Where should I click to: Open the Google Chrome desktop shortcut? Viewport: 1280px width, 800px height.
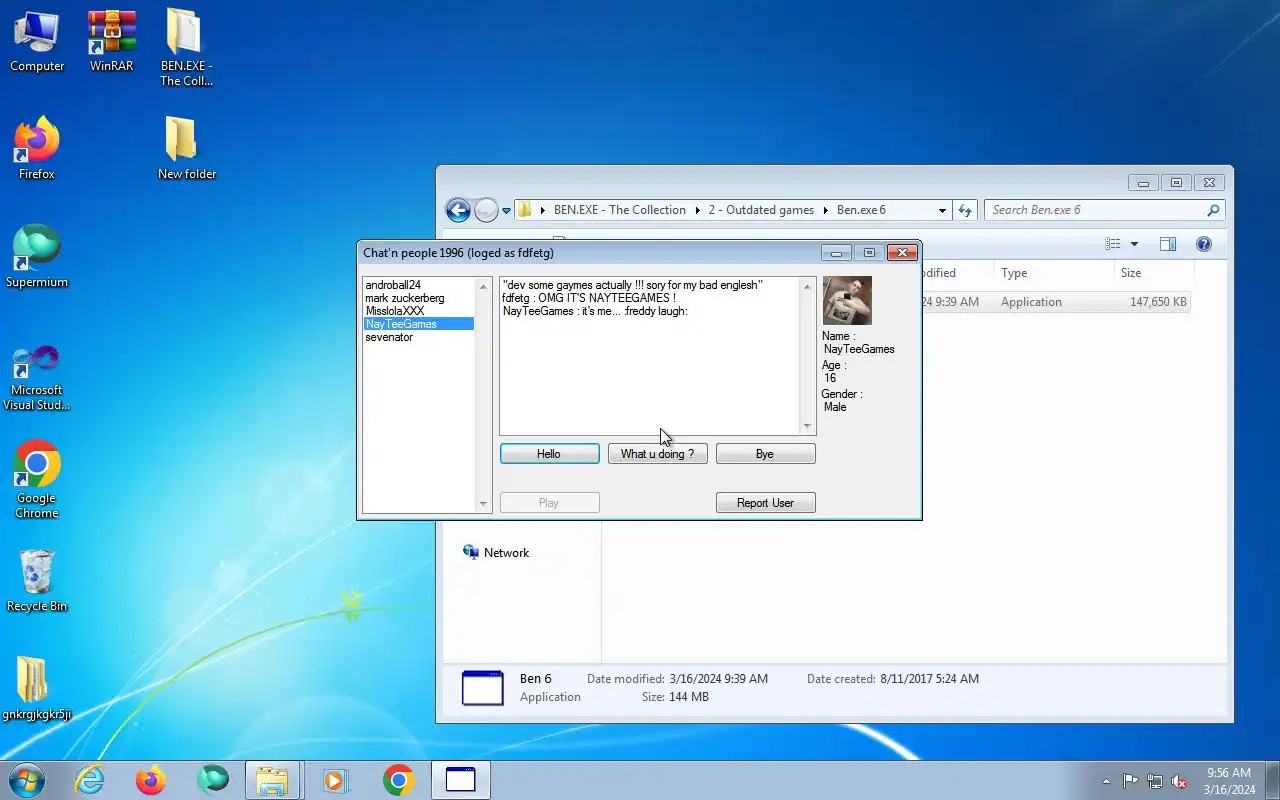[x=37, y=480]
